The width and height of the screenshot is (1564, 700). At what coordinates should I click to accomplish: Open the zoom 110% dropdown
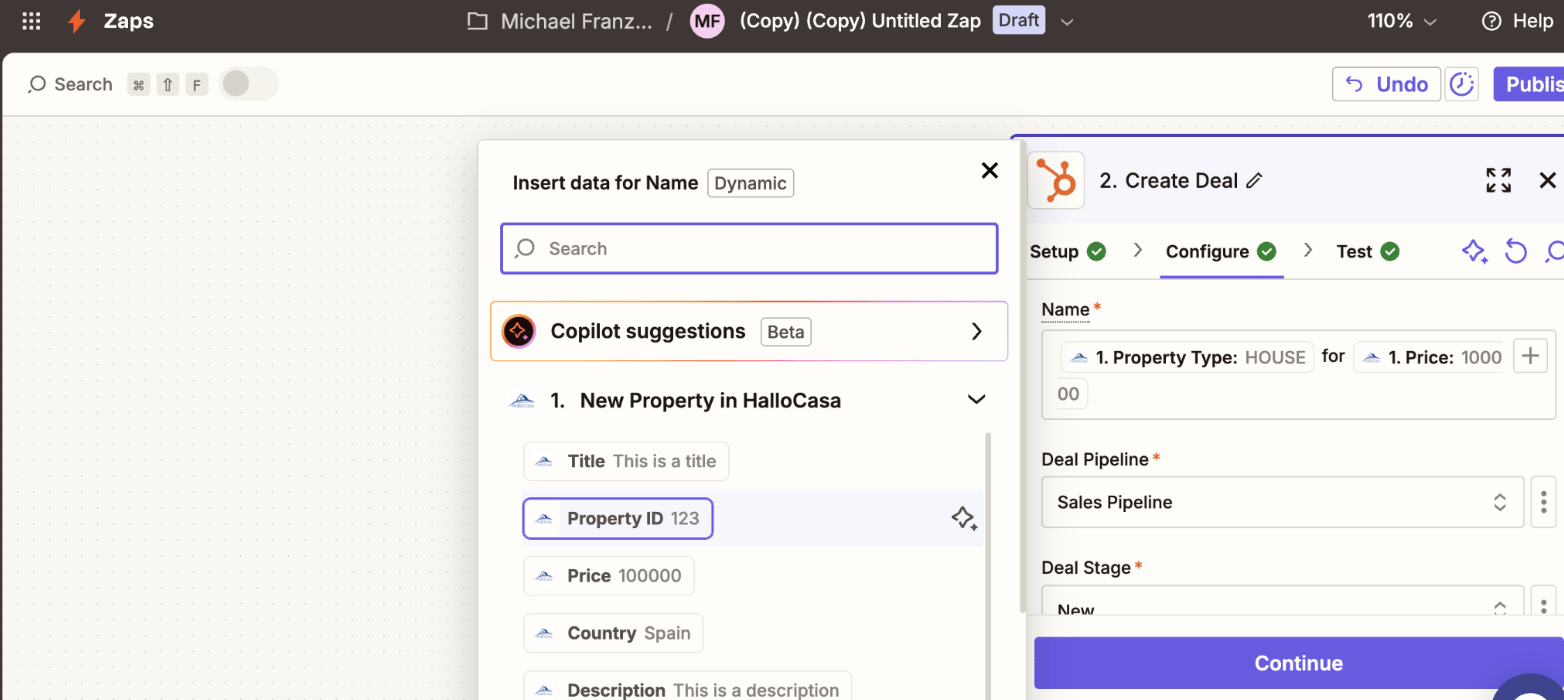tap(1402, 21)
